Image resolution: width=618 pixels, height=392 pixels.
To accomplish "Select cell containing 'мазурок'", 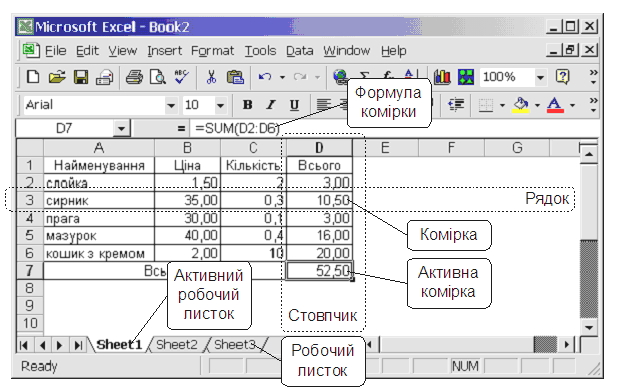I will click(99, 236).
